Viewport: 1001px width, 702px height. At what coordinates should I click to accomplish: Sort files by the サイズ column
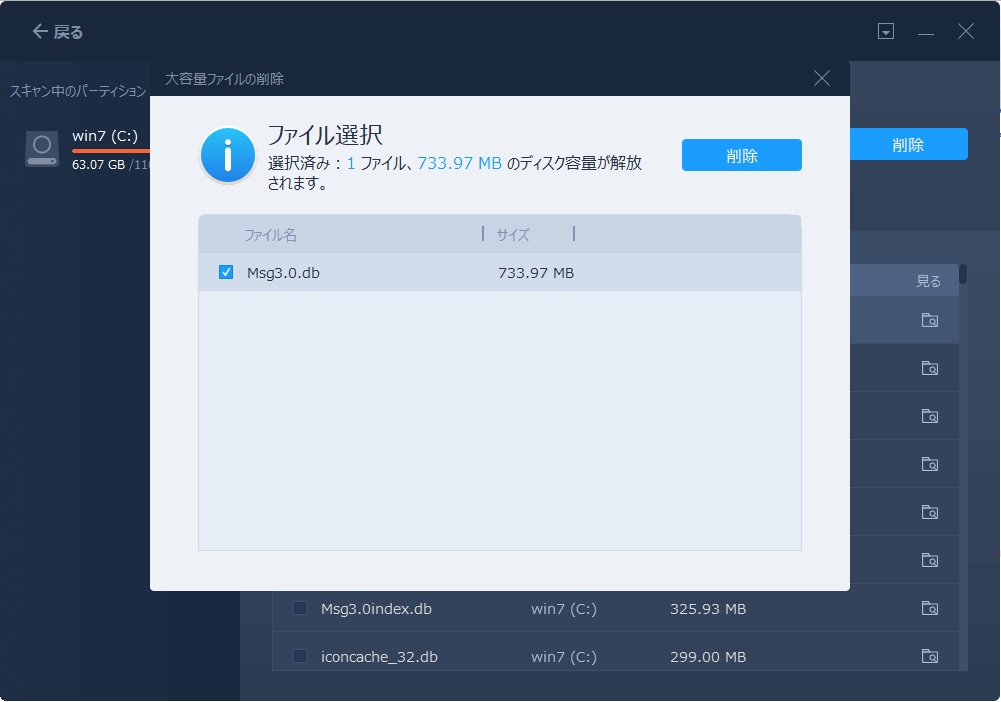512,234
